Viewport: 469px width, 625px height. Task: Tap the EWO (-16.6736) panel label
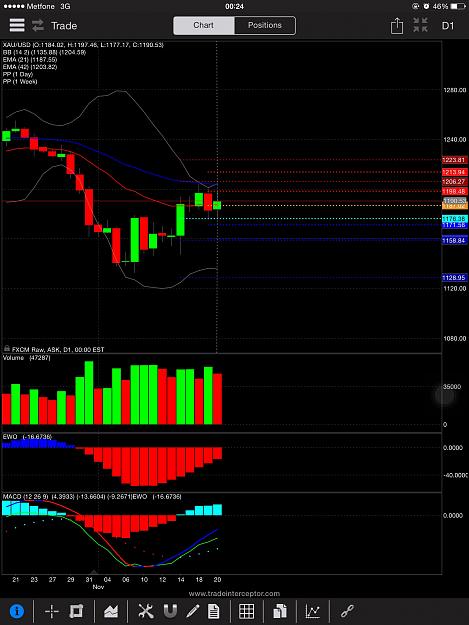[x=27, y=436]
